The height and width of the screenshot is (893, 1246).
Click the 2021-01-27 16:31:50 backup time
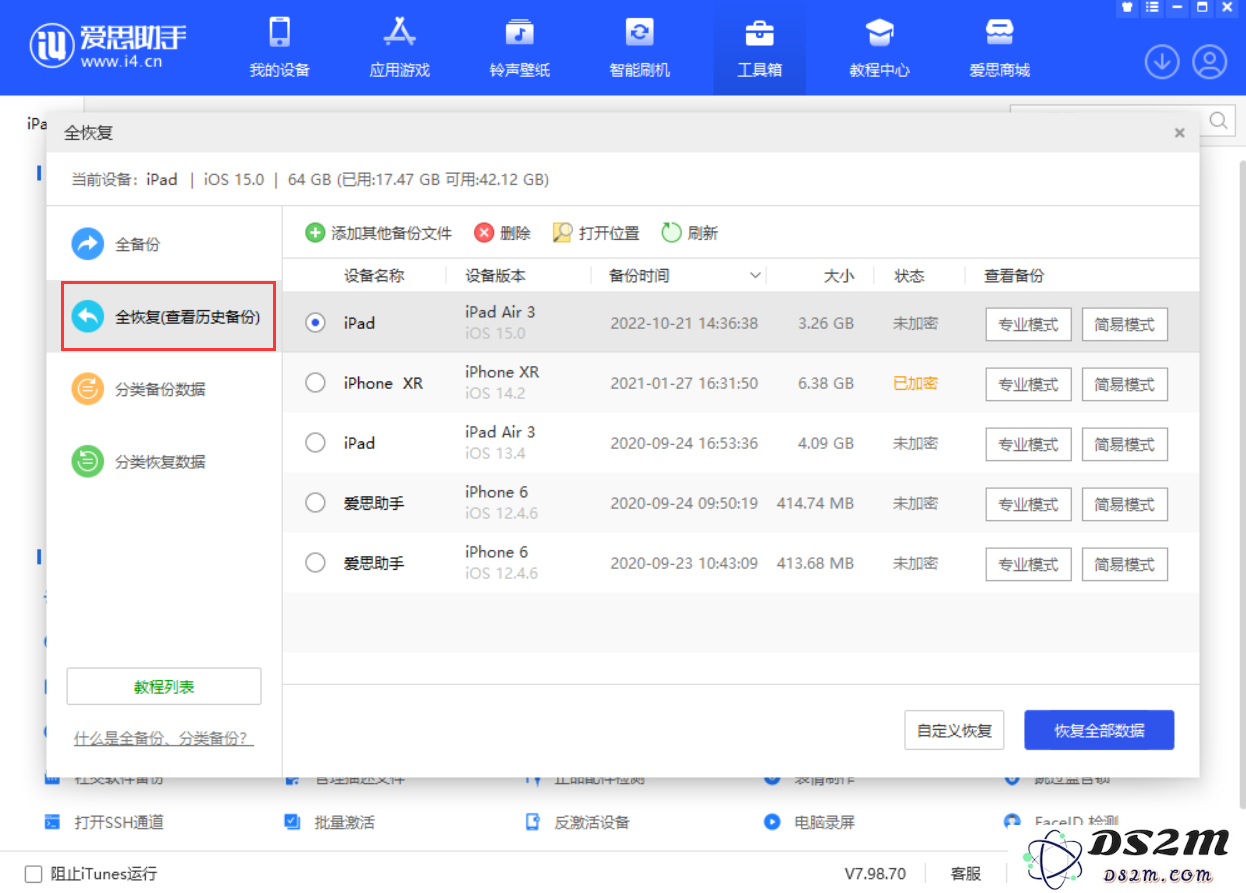(x=684, y=383)
